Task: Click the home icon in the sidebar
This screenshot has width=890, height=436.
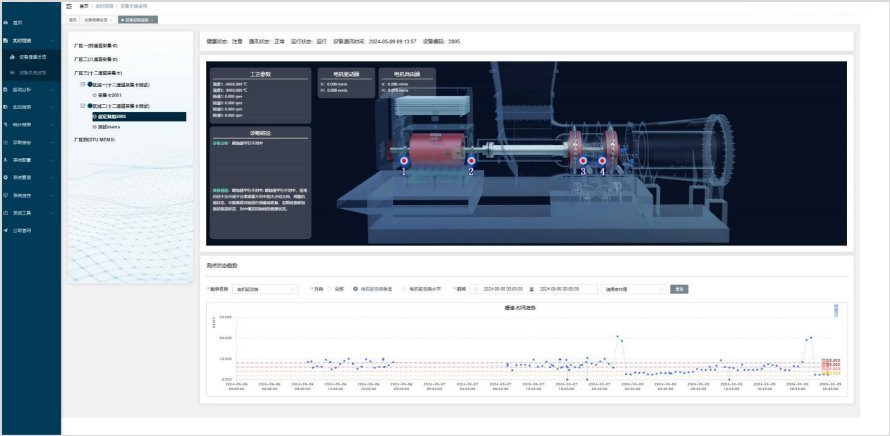Action: (6, 23)
